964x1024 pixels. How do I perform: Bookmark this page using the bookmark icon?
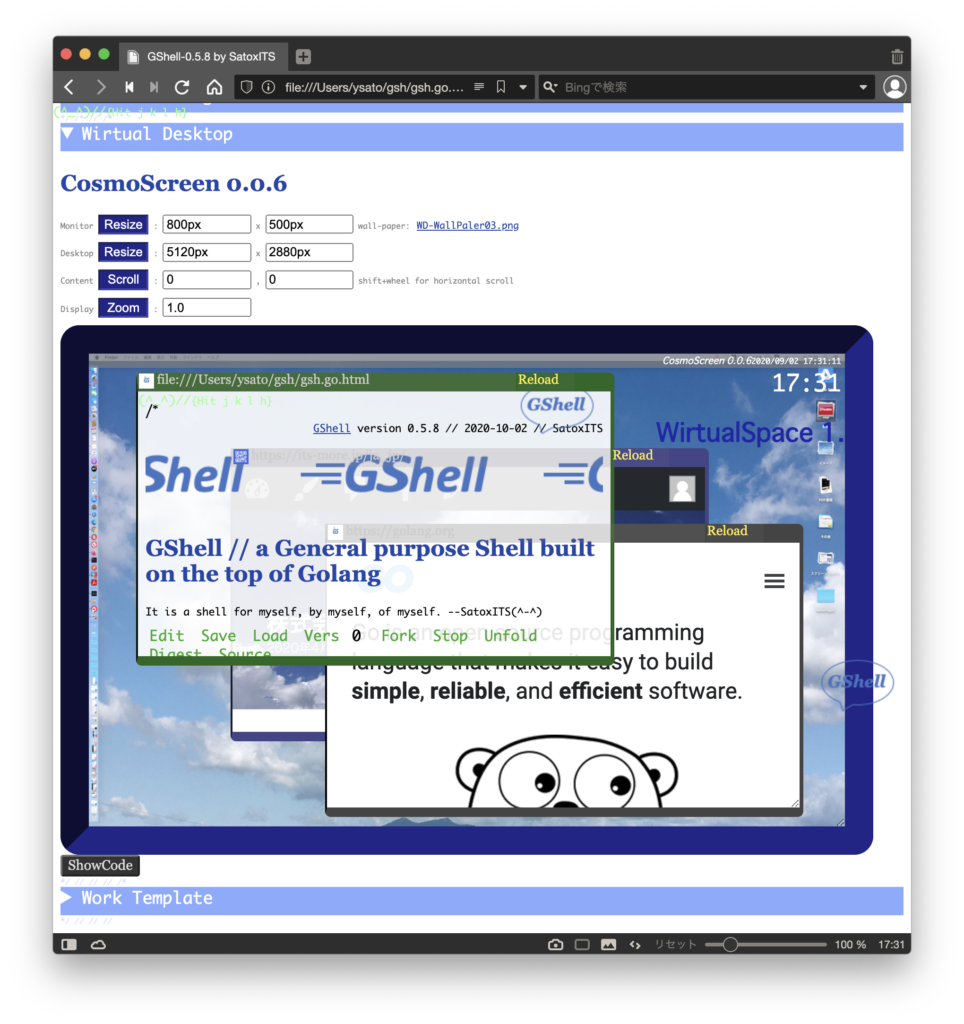click(501, 87)
